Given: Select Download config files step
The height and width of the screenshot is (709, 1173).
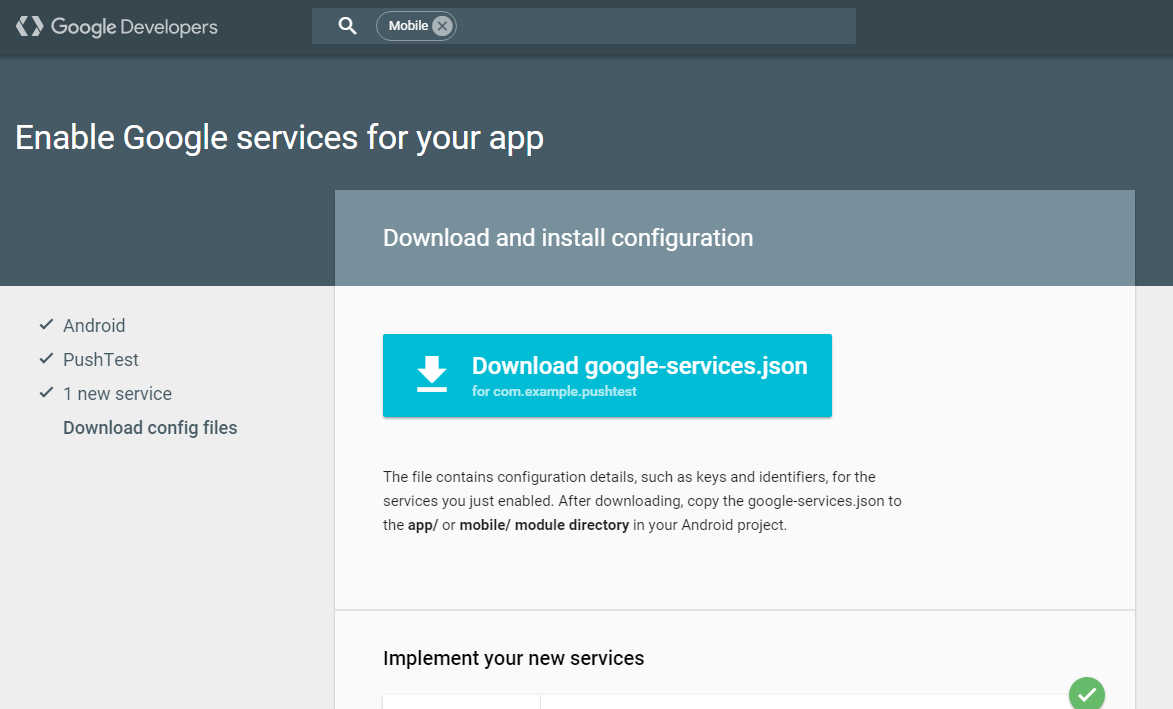Looking at the screenshot, I should pos(150,428).
